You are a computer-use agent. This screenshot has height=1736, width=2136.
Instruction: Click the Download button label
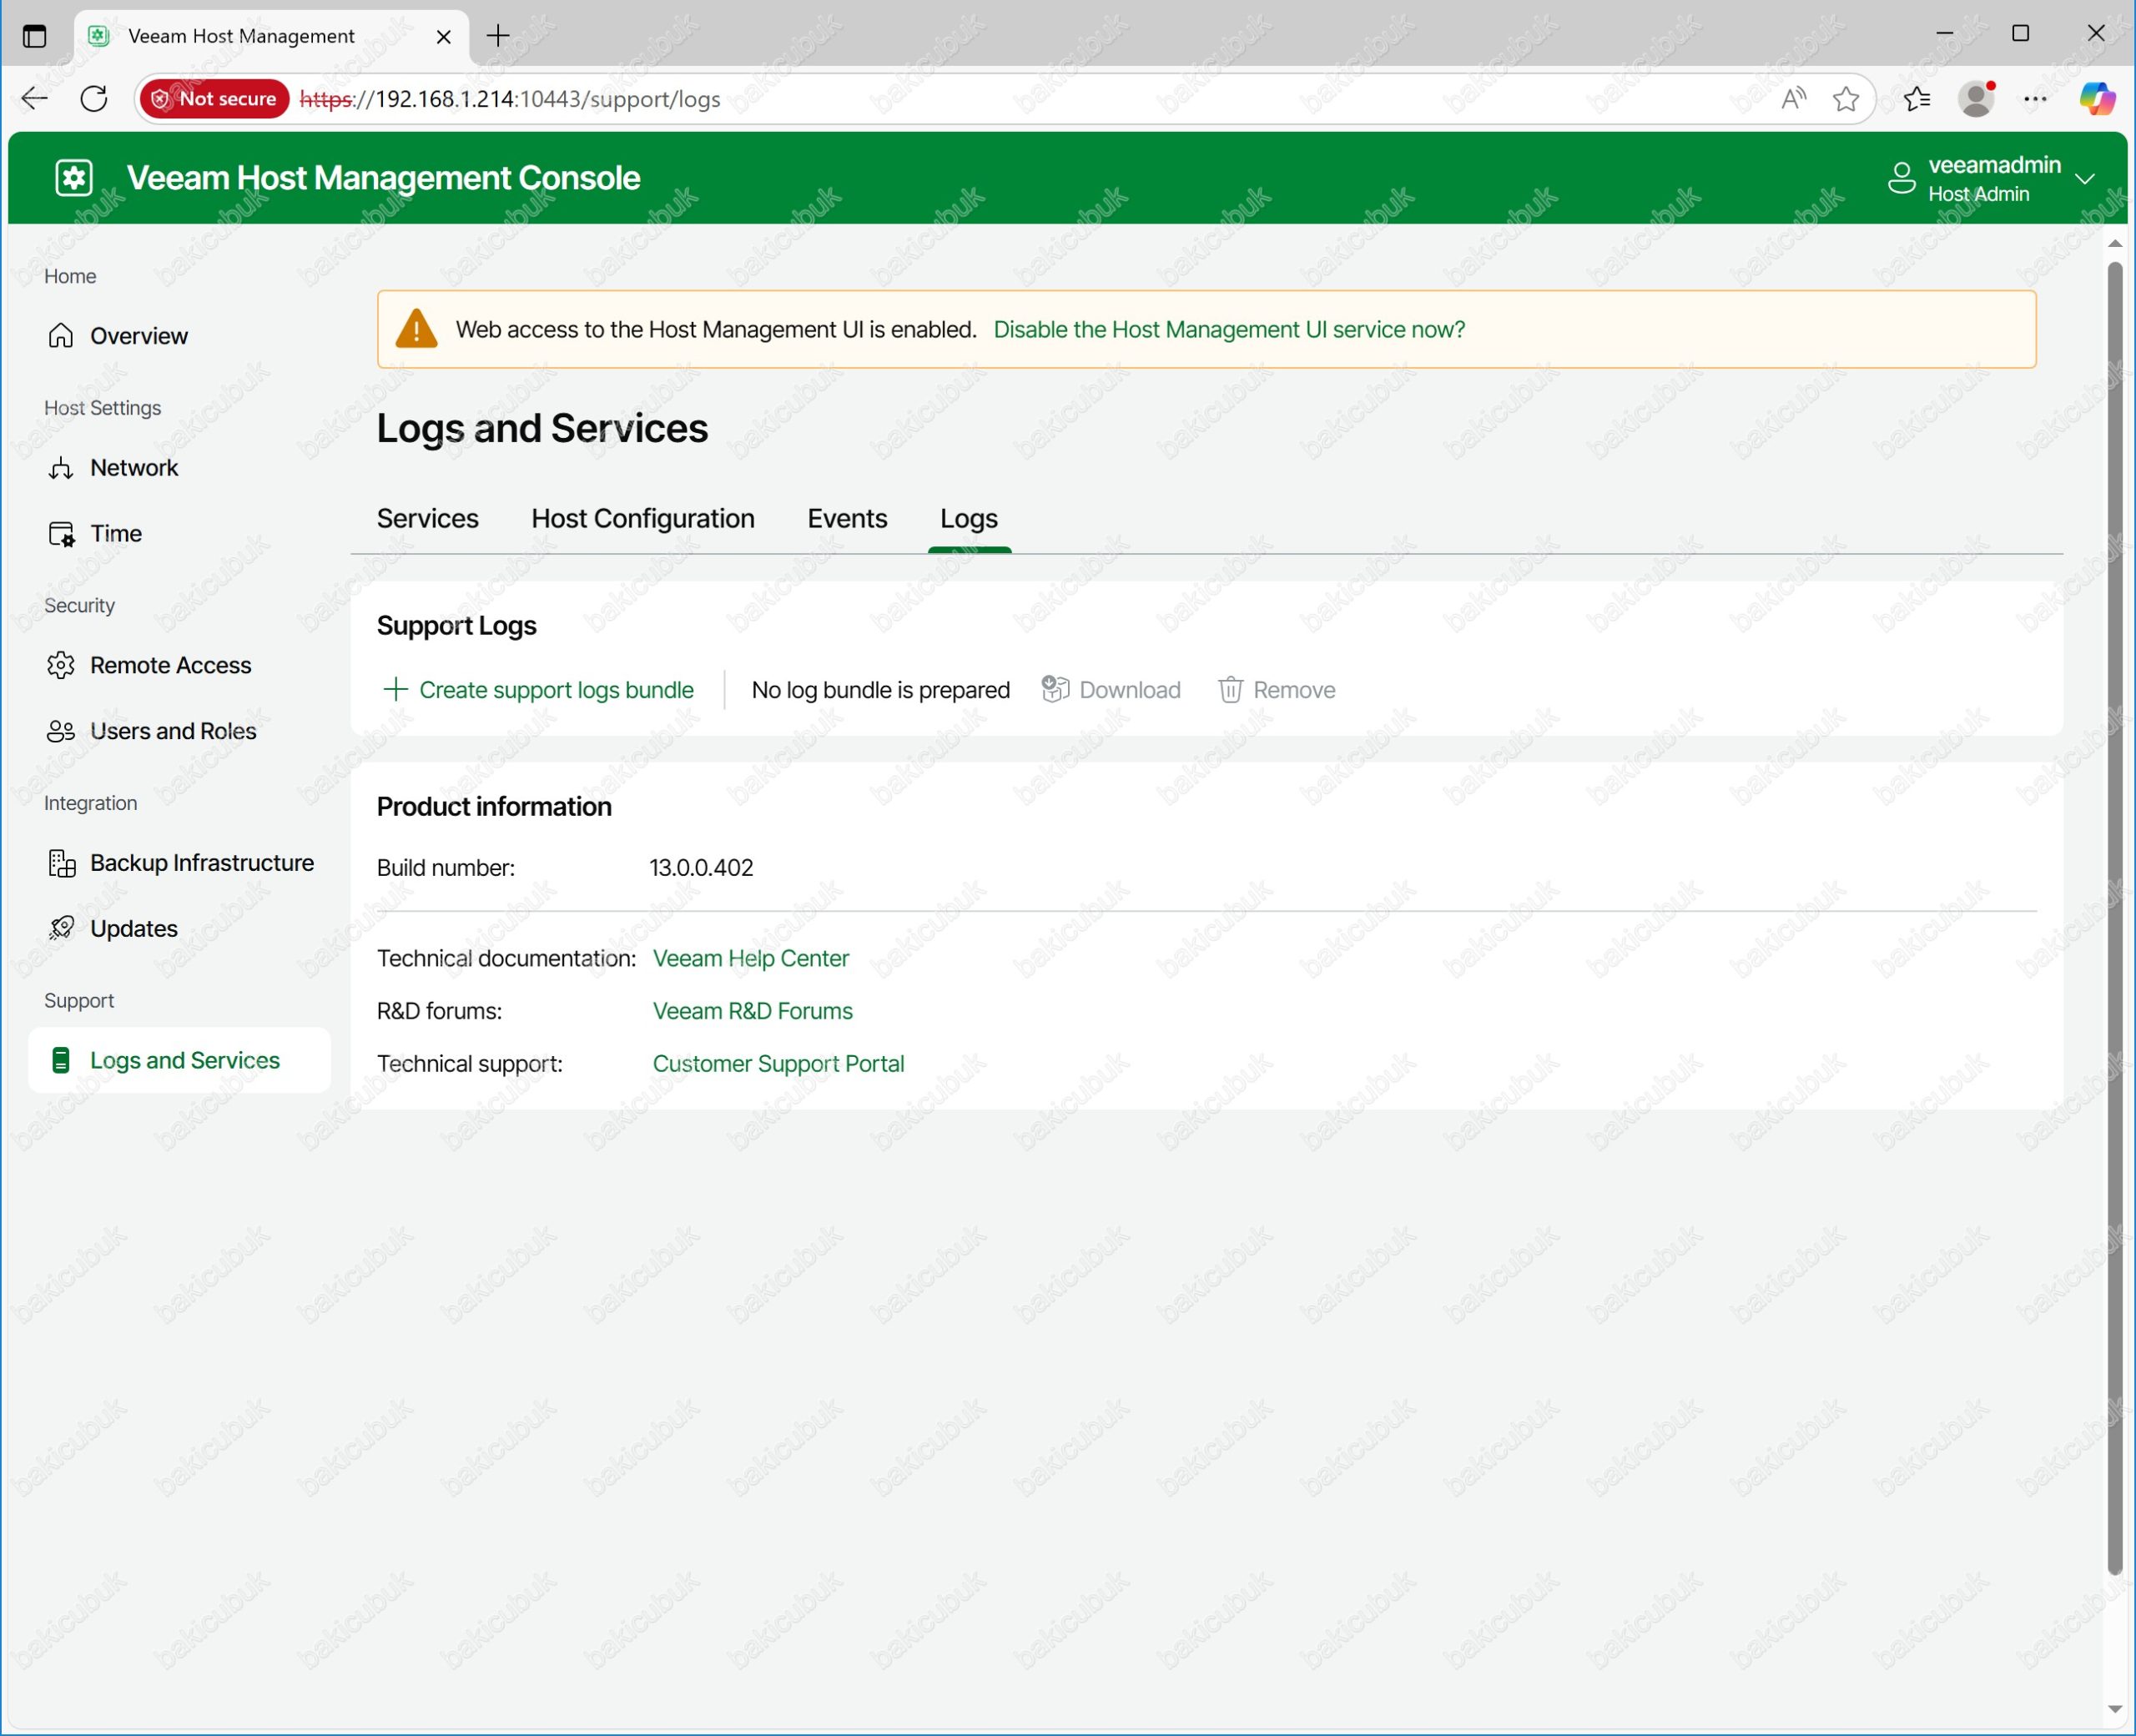tap(1130, 690)
